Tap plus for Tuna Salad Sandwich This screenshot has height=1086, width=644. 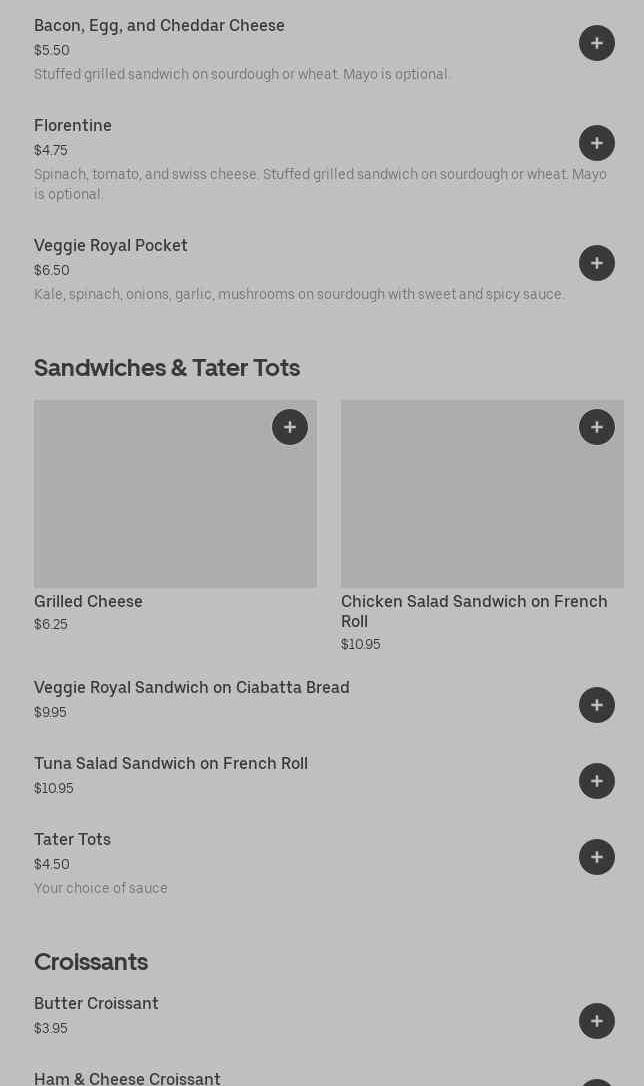click(x=596, y=781)
